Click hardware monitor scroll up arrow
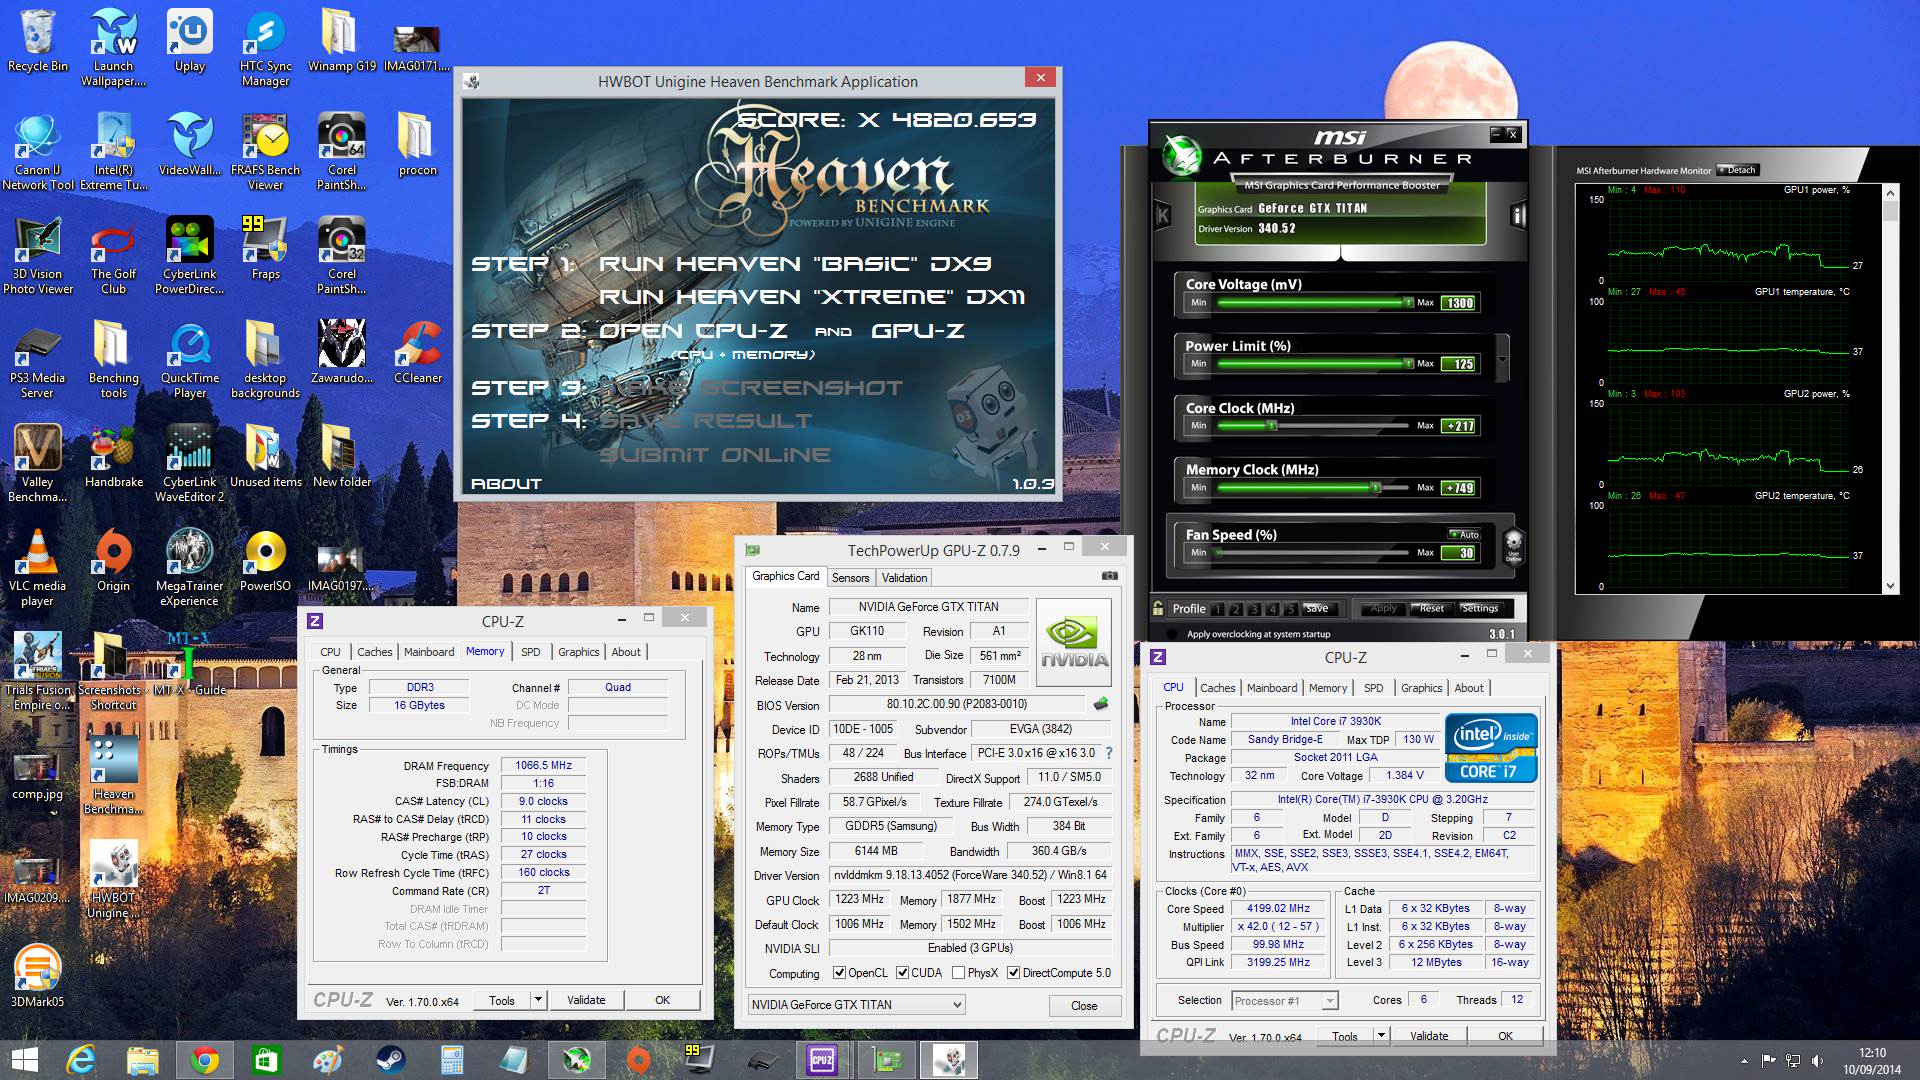The height and width of the screenshot is (1080, 1920). coord(1890,192)
